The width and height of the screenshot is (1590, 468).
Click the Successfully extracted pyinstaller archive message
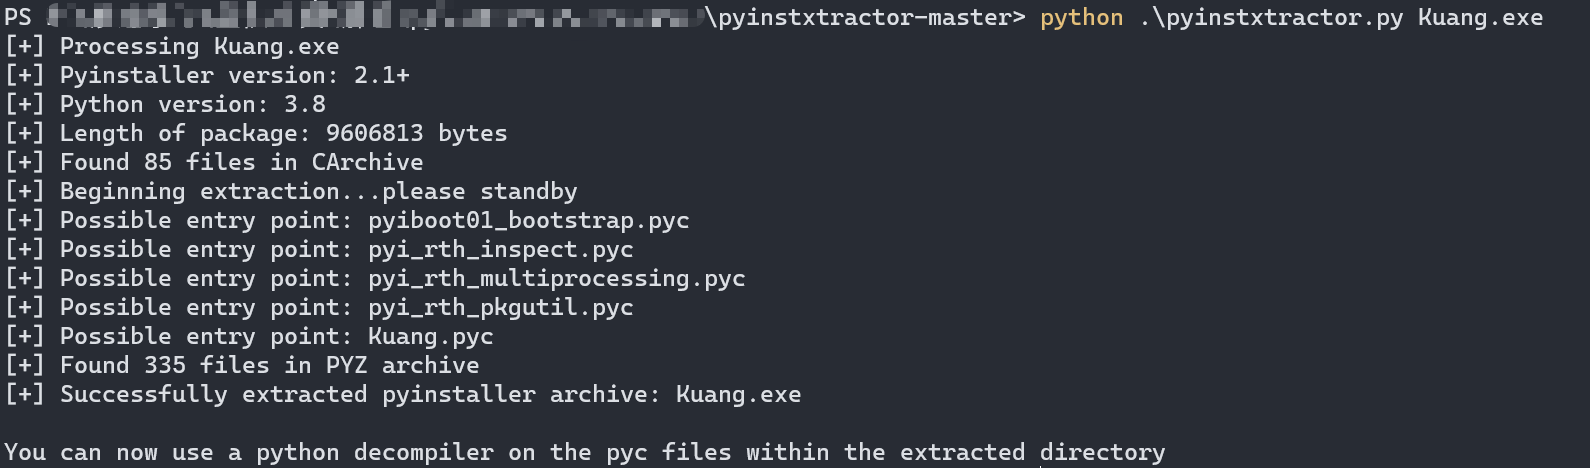point(430,395)
